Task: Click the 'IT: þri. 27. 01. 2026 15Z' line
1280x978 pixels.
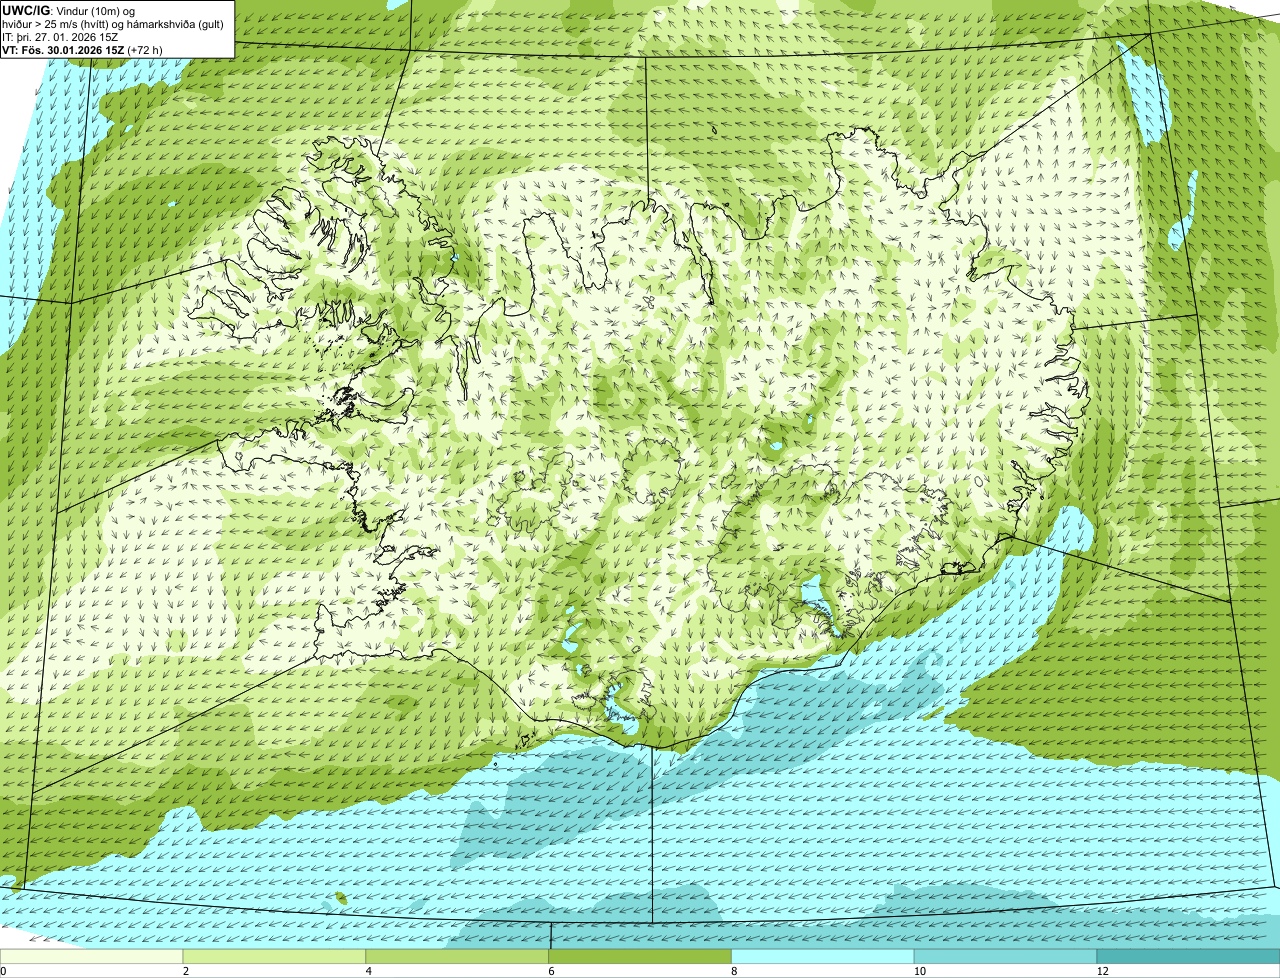Action: tap(61, 36)
